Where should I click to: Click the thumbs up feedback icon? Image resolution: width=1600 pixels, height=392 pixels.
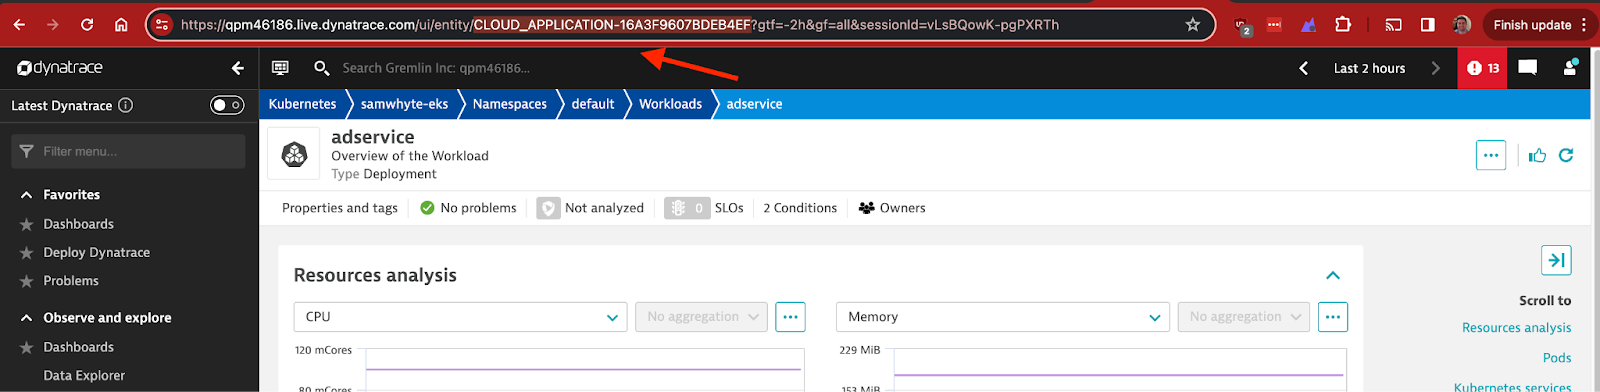(1537, 155)
